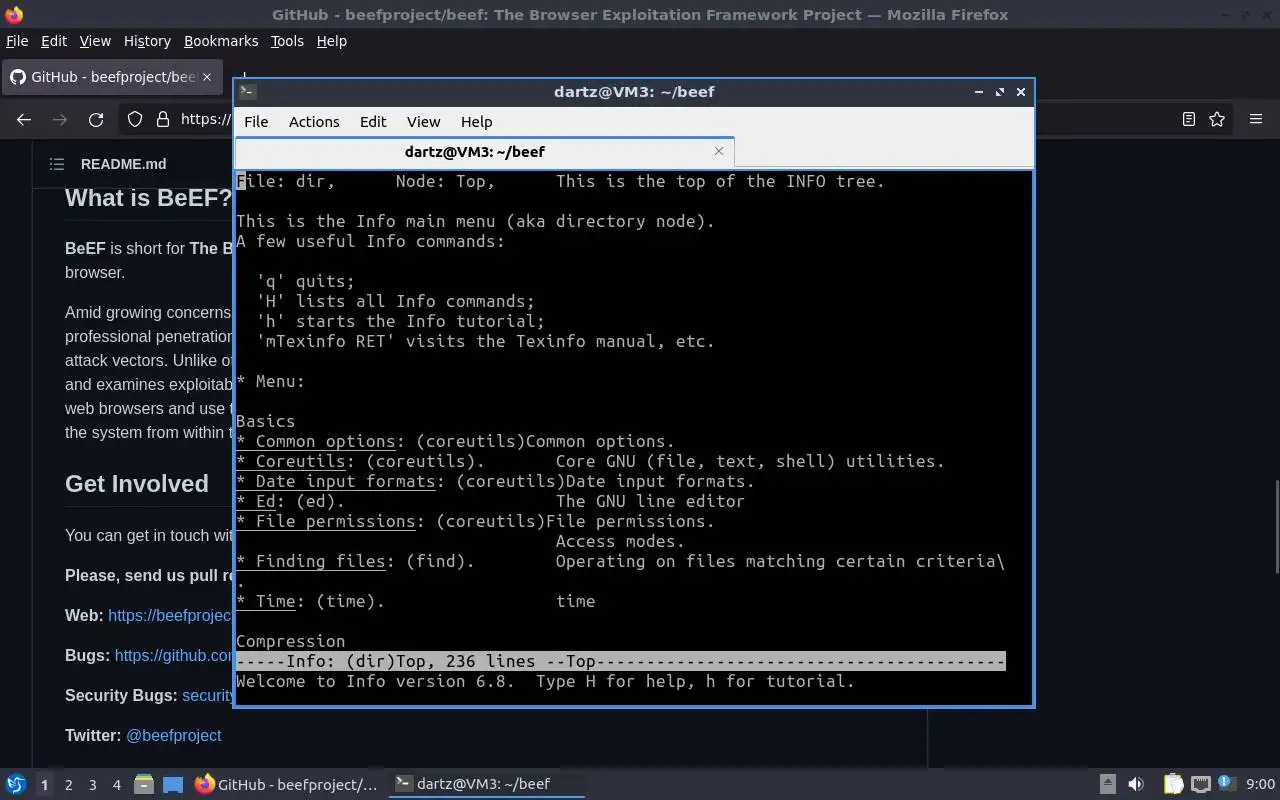This screenshot has width=1280, height=800.
Task: Open the Firefox Edit menu
Action: (x=54, y=41)
